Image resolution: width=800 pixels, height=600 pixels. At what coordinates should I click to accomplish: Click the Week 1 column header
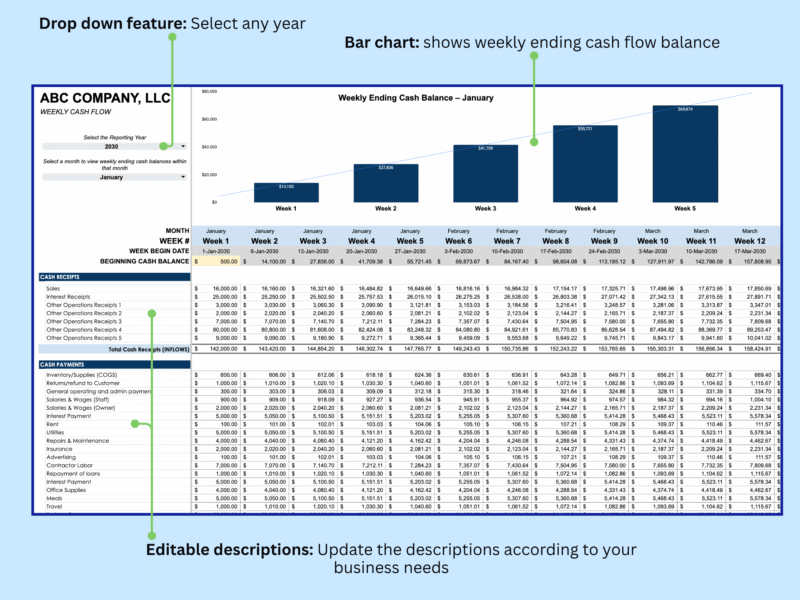[x=216, y=241]
